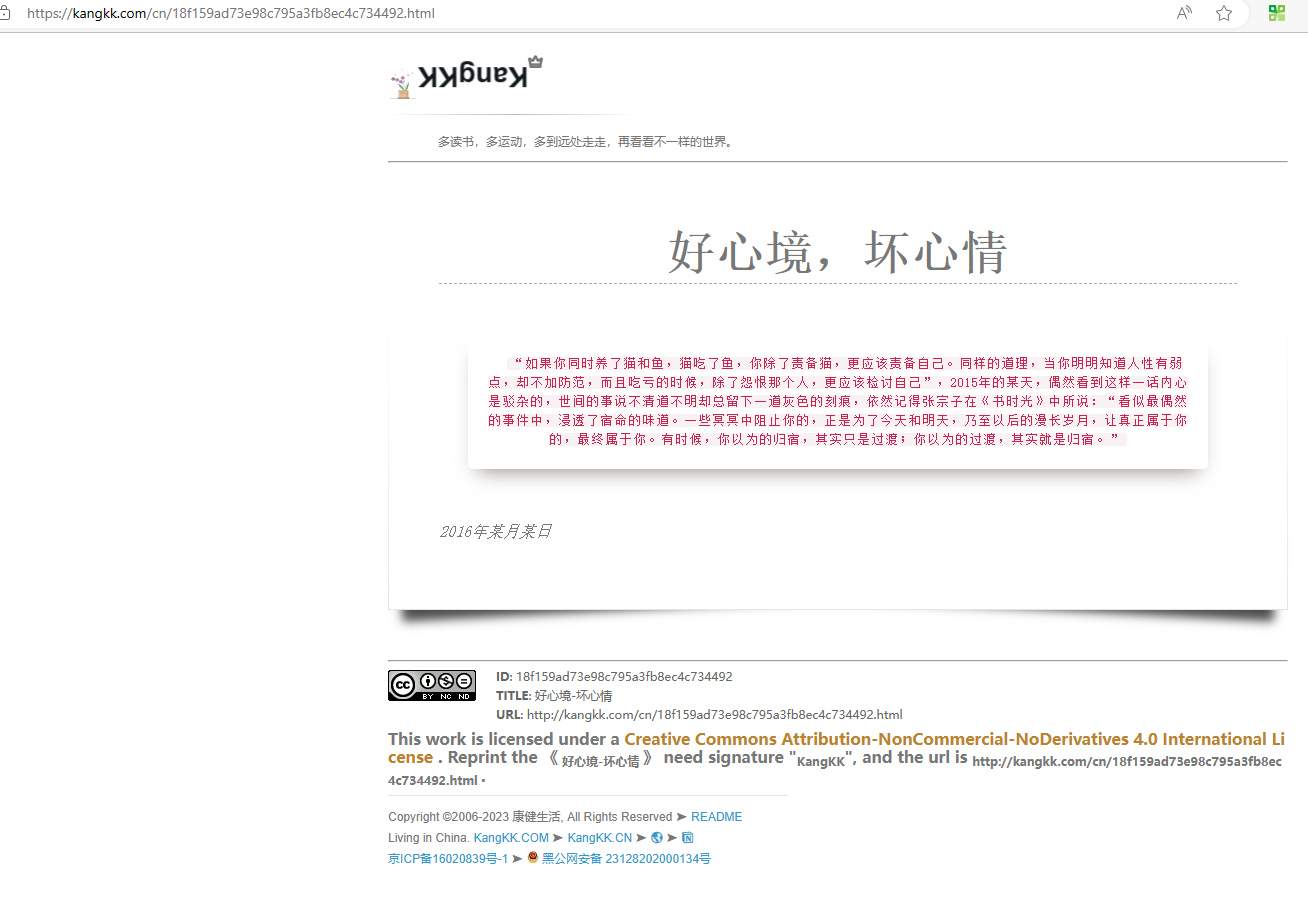Open the KangKK.CN link
The height and width of the screenshot is (897, 1308).
[x=599, y=837]
